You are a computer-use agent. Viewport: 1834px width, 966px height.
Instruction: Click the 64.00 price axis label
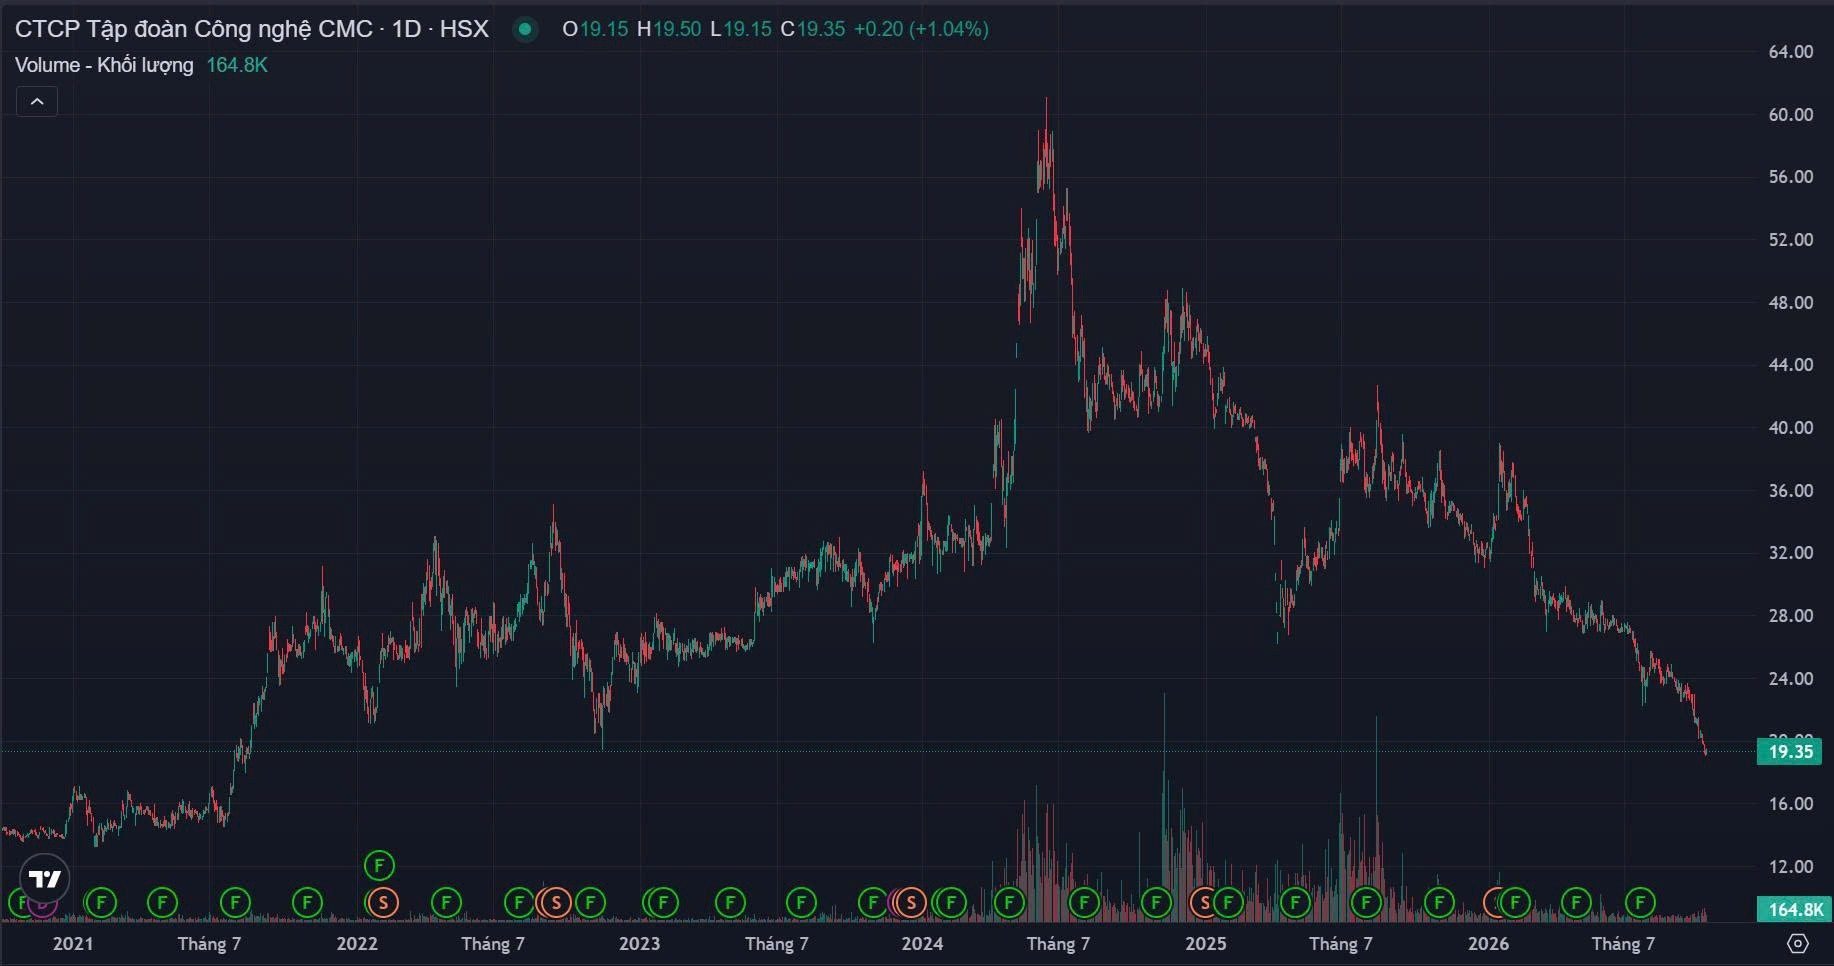tap(1790, 52)
